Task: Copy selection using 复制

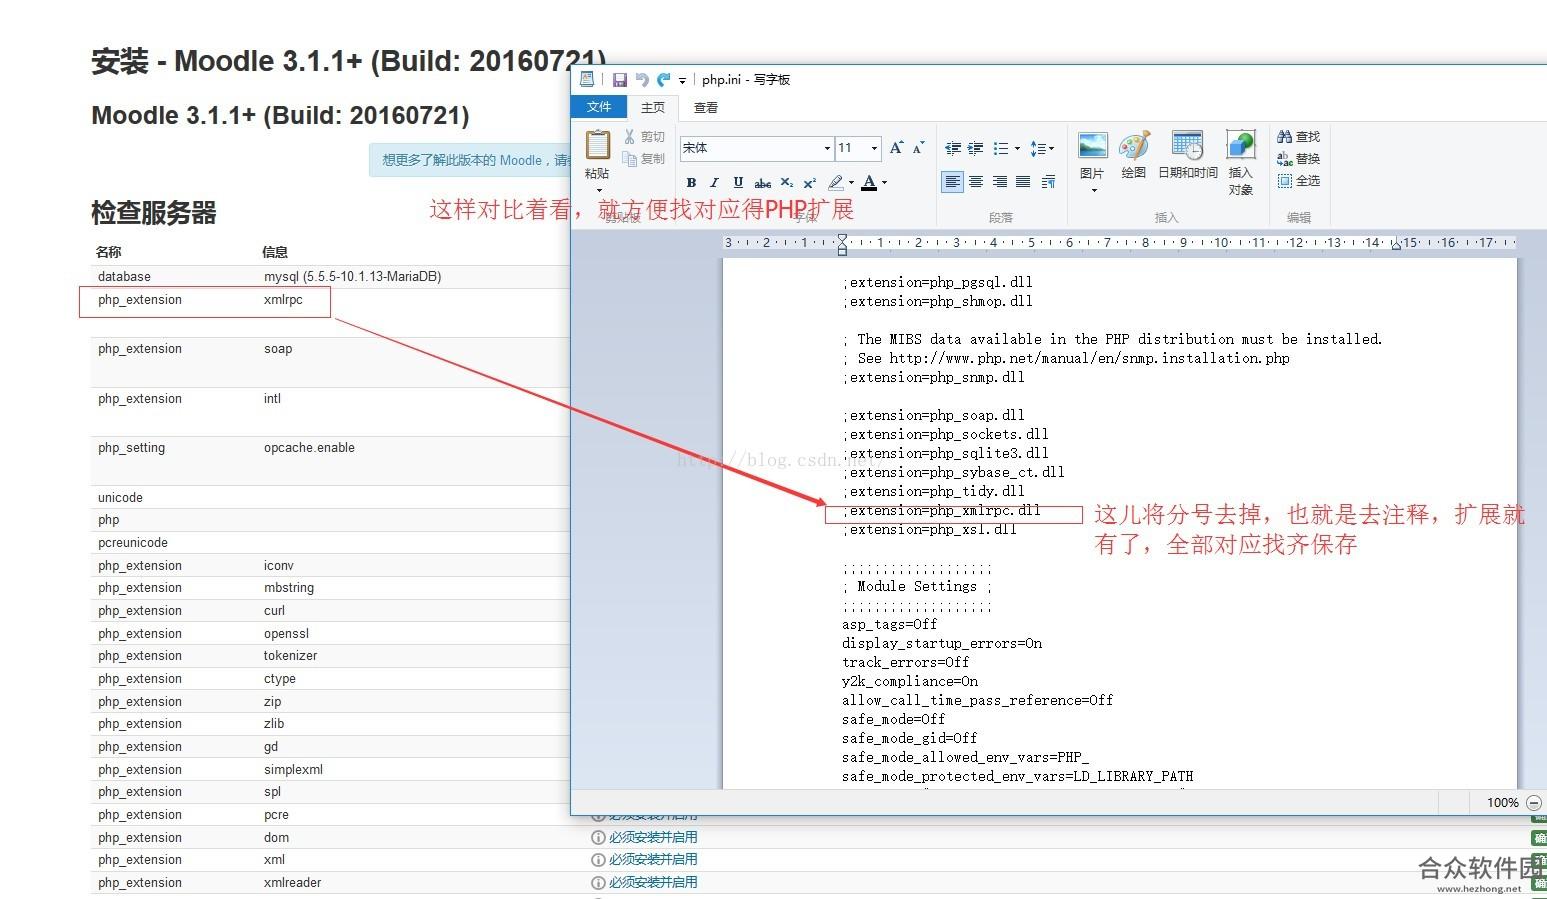Action: click(644, 159)
